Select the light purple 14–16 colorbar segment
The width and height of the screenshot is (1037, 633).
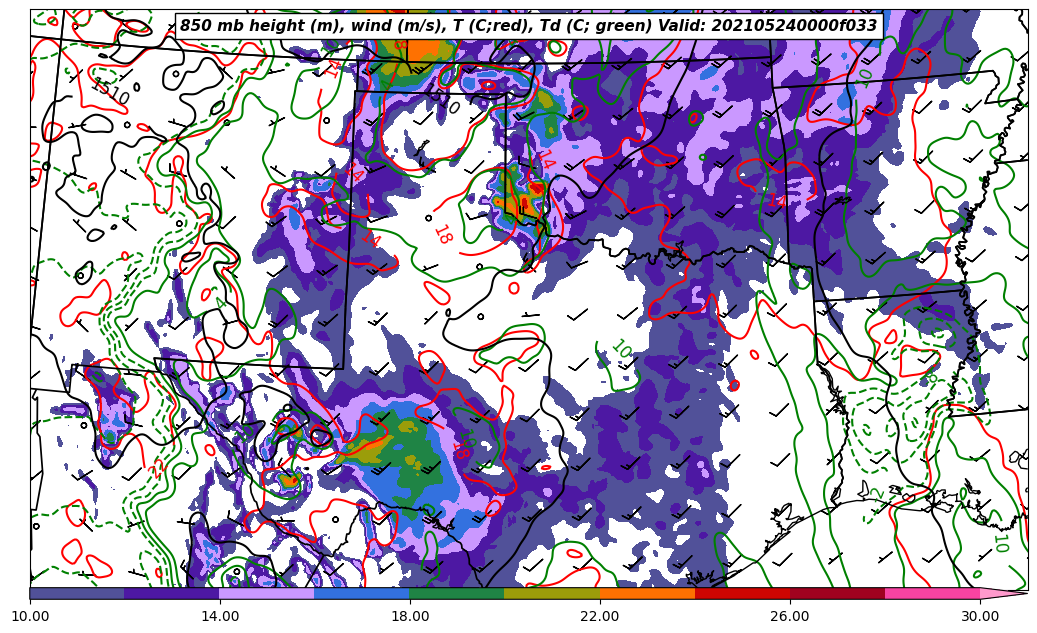click(267, 593)
